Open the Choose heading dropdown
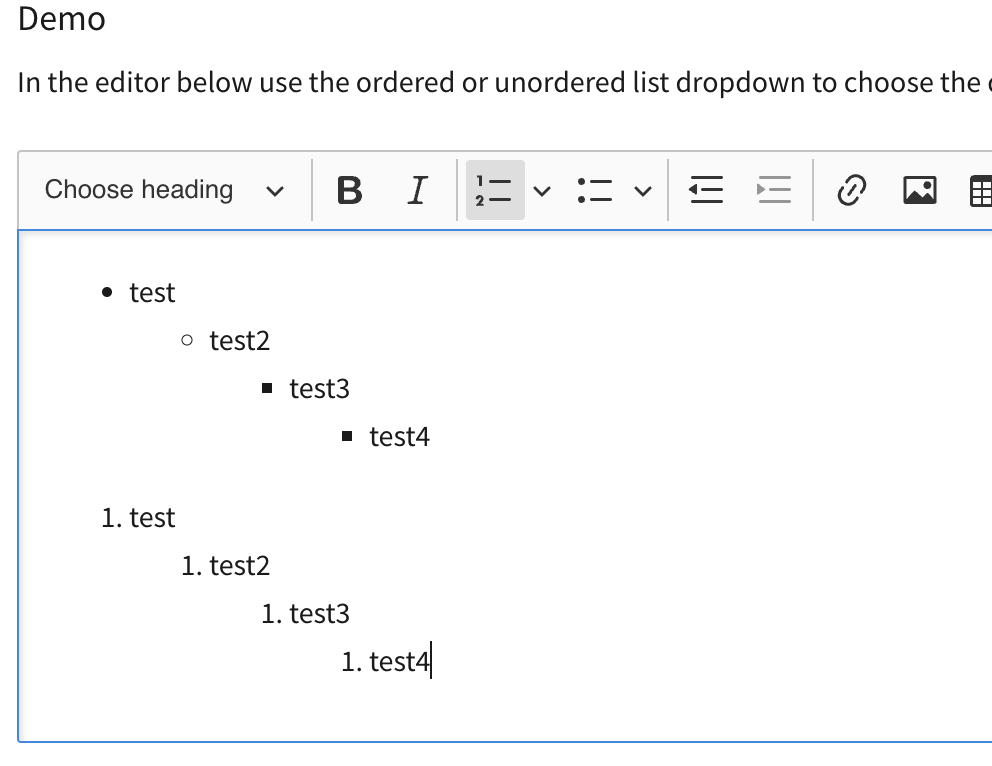Viewport: 992px width, 766px height. click(x=163, y=189)
